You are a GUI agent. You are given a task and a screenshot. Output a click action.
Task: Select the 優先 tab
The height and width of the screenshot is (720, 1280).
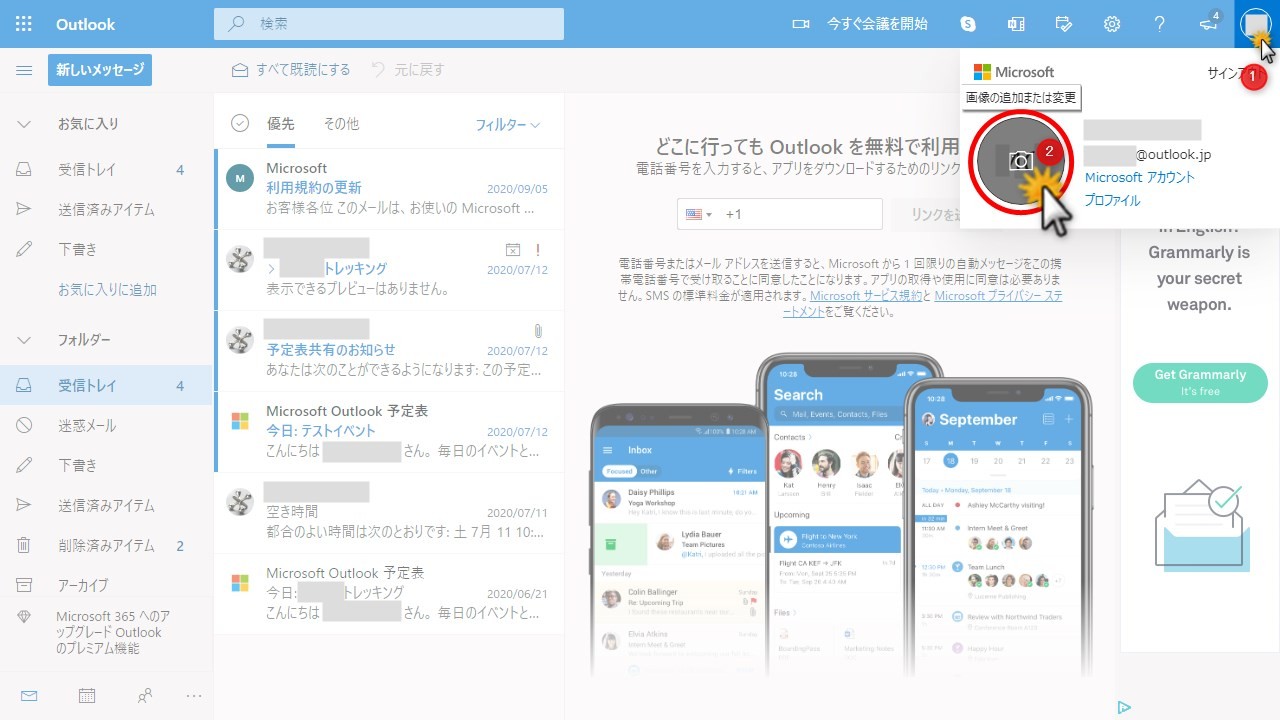point(280,124)
